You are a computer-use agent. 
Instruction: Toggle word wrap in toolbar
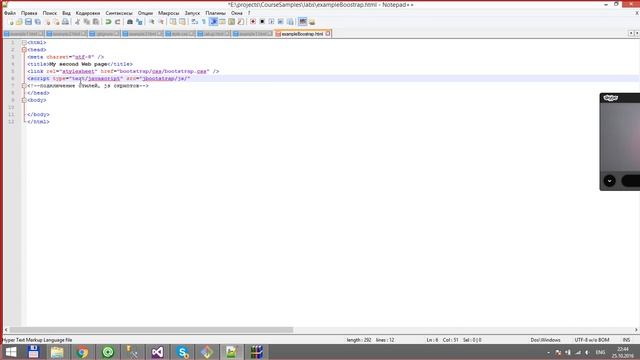click(x=195, y=22)
